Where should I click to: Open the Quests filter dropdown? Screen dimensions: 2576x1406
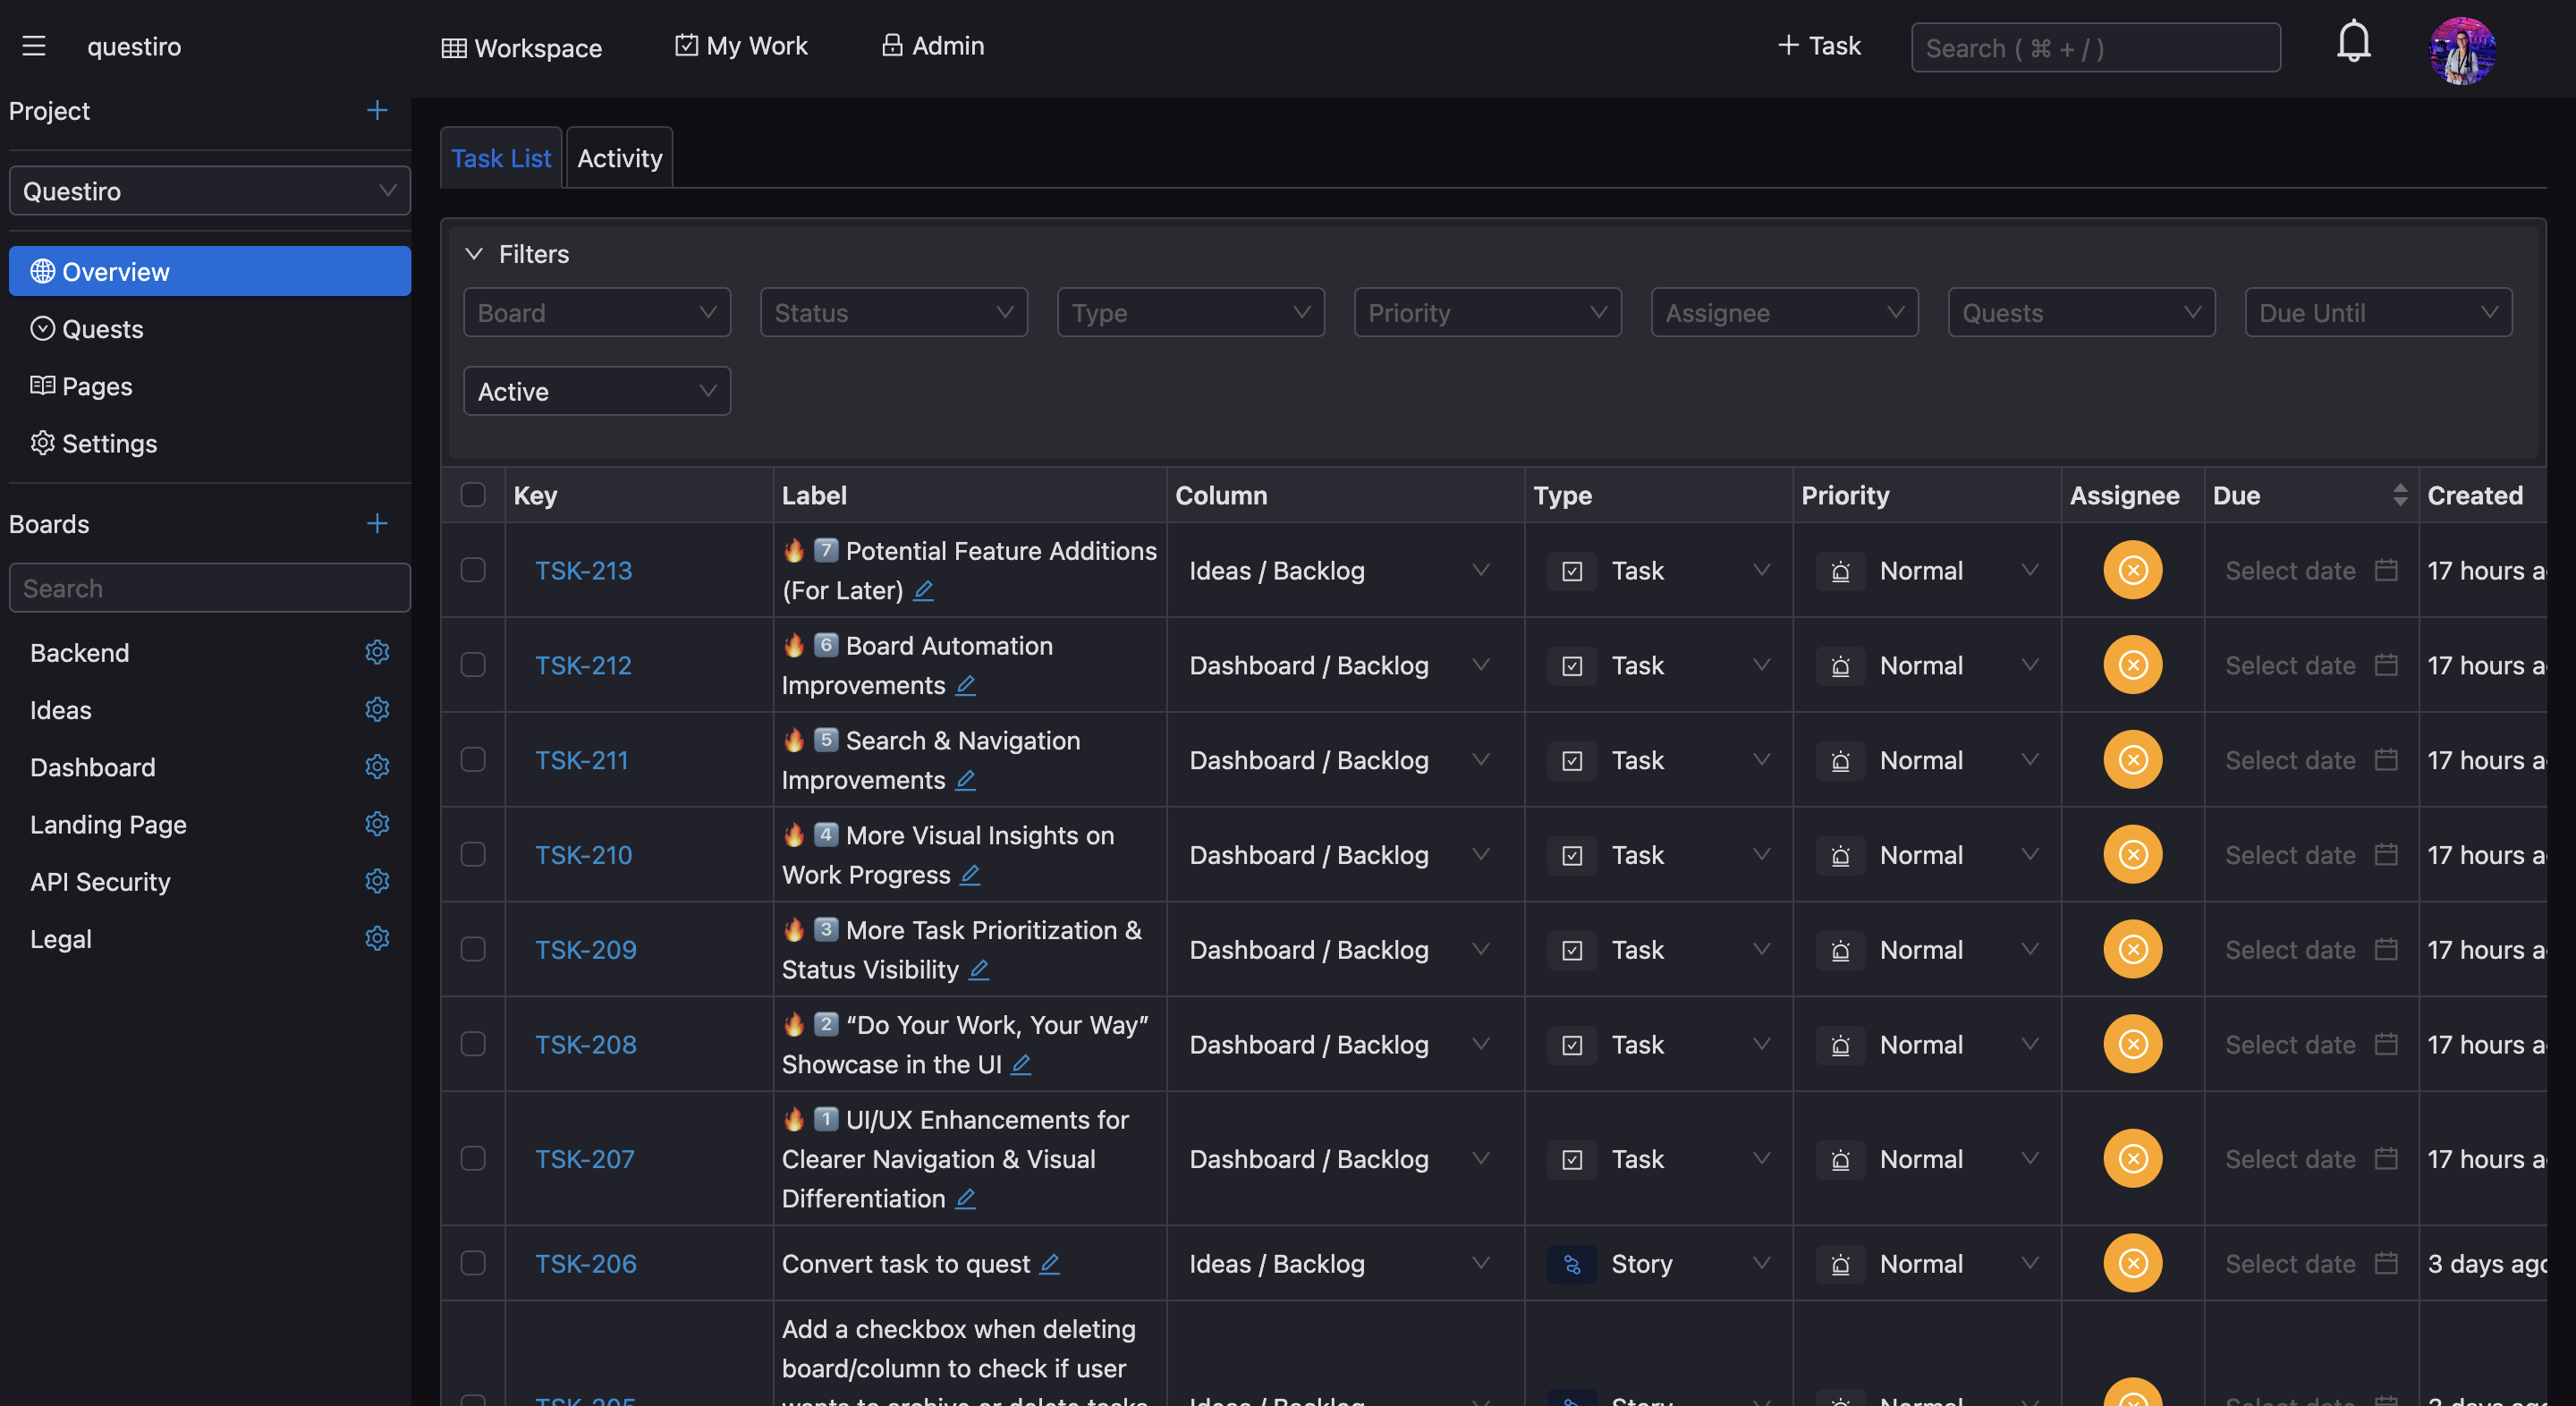coord(2082,312)
